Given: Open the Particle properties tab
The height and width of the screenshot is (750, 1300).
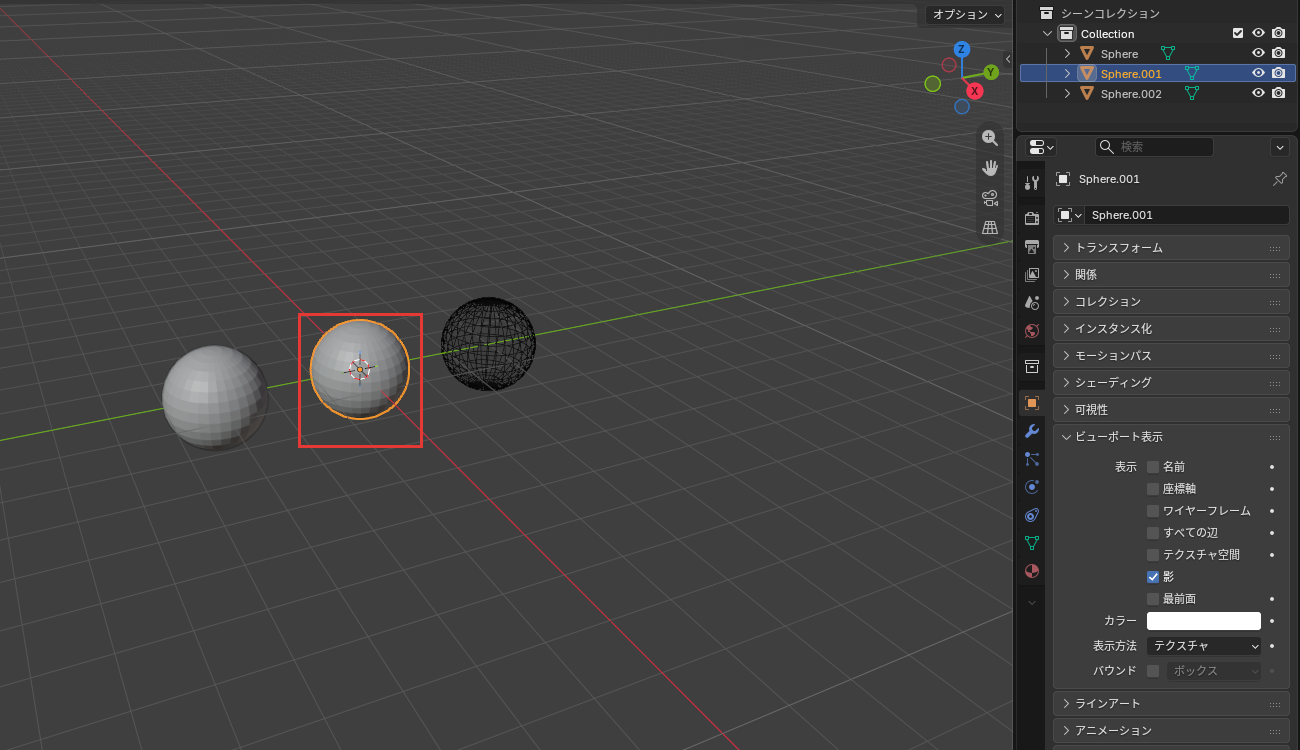Looking at the screenshot, I should coord(1032,459).
